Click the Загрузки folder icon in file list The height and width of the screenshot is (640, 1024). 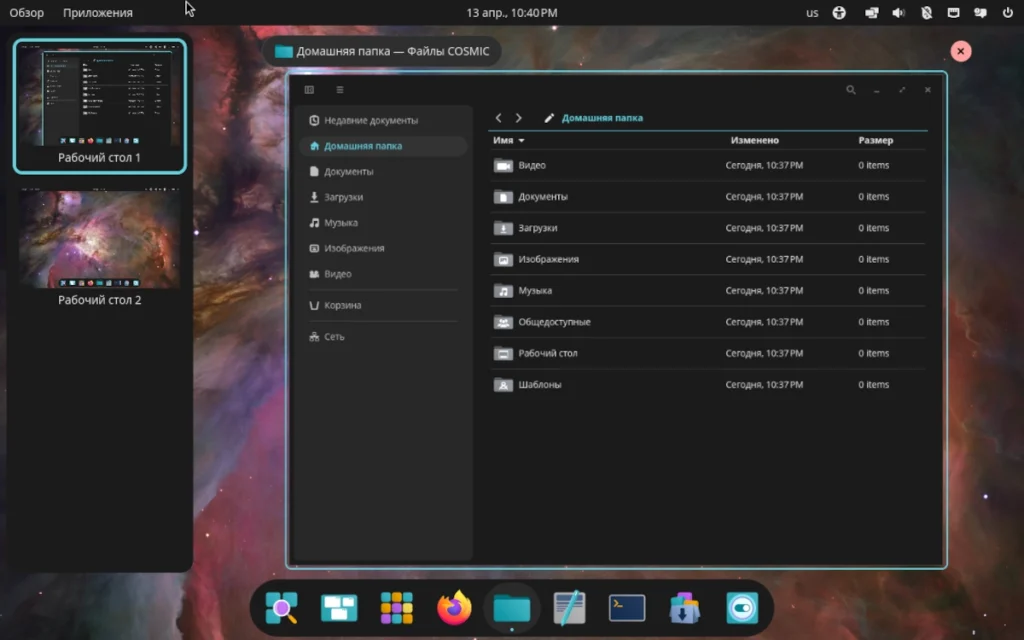[x=503, y=228]
